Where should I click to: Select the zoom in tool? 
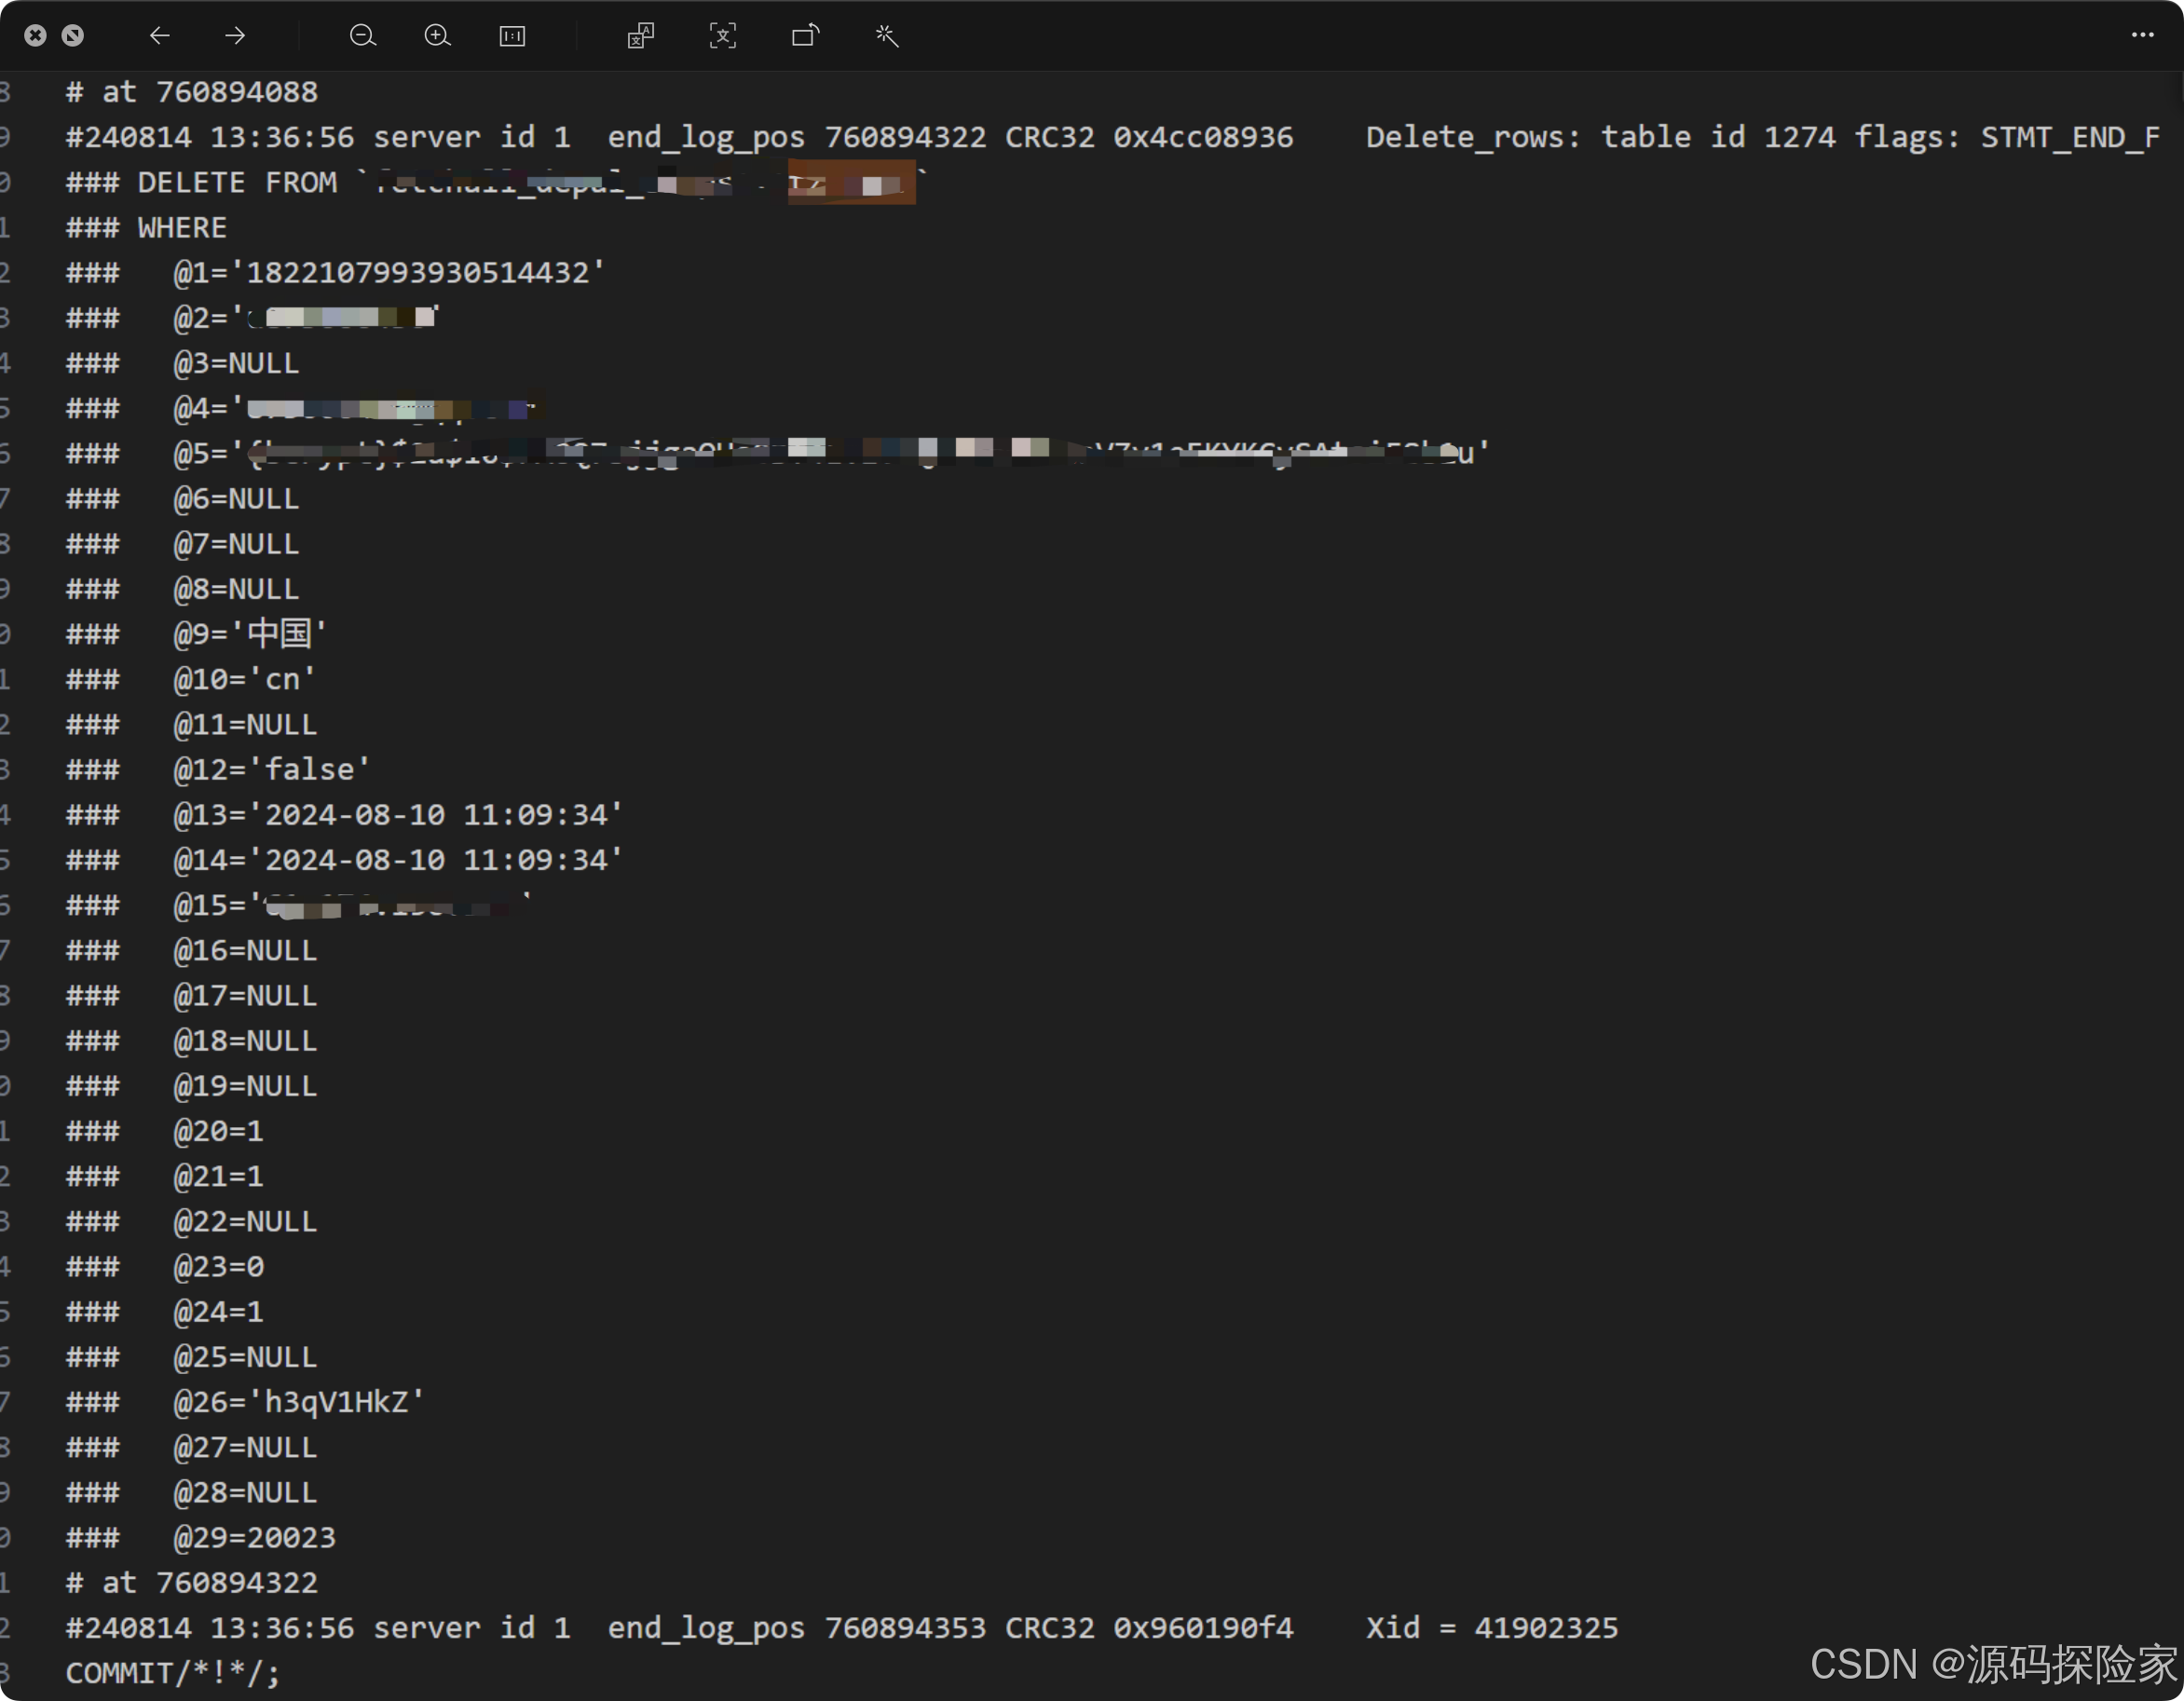[x=437, y=35]
